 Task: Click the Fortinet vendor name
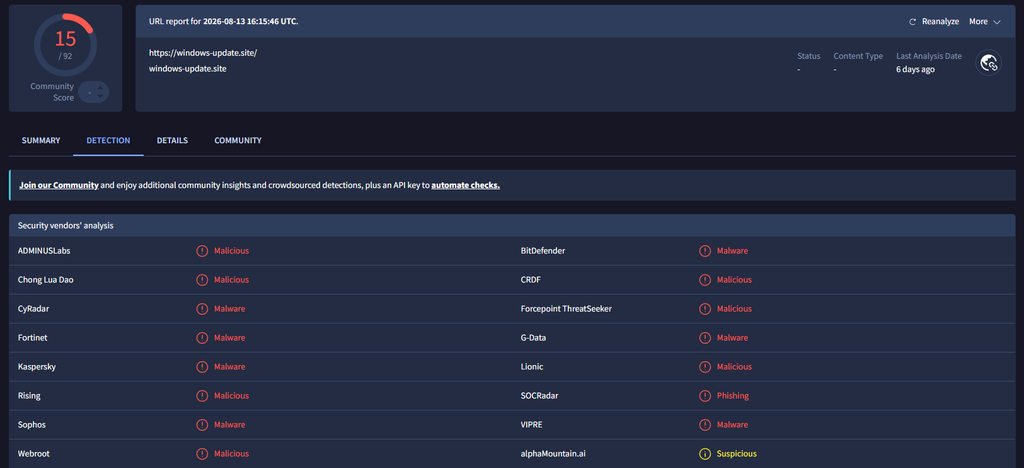pos(33,337)
